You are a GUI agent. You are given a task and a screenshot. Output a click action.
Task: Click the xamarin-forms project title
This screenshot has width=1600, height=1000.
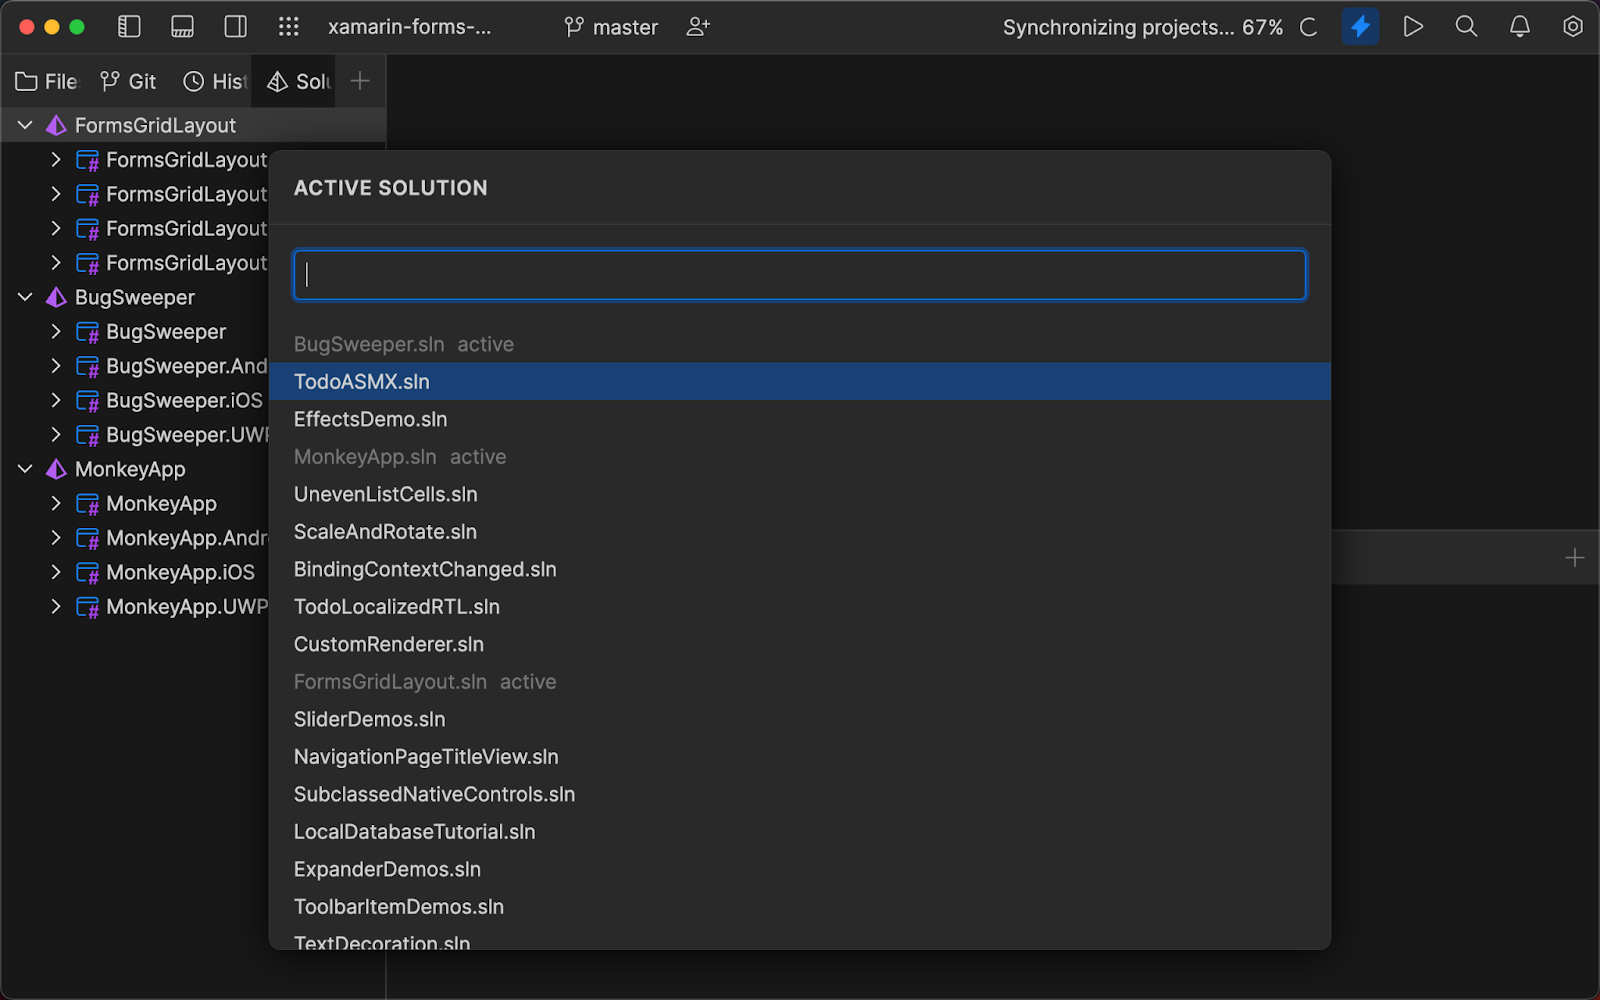[410, 27]
